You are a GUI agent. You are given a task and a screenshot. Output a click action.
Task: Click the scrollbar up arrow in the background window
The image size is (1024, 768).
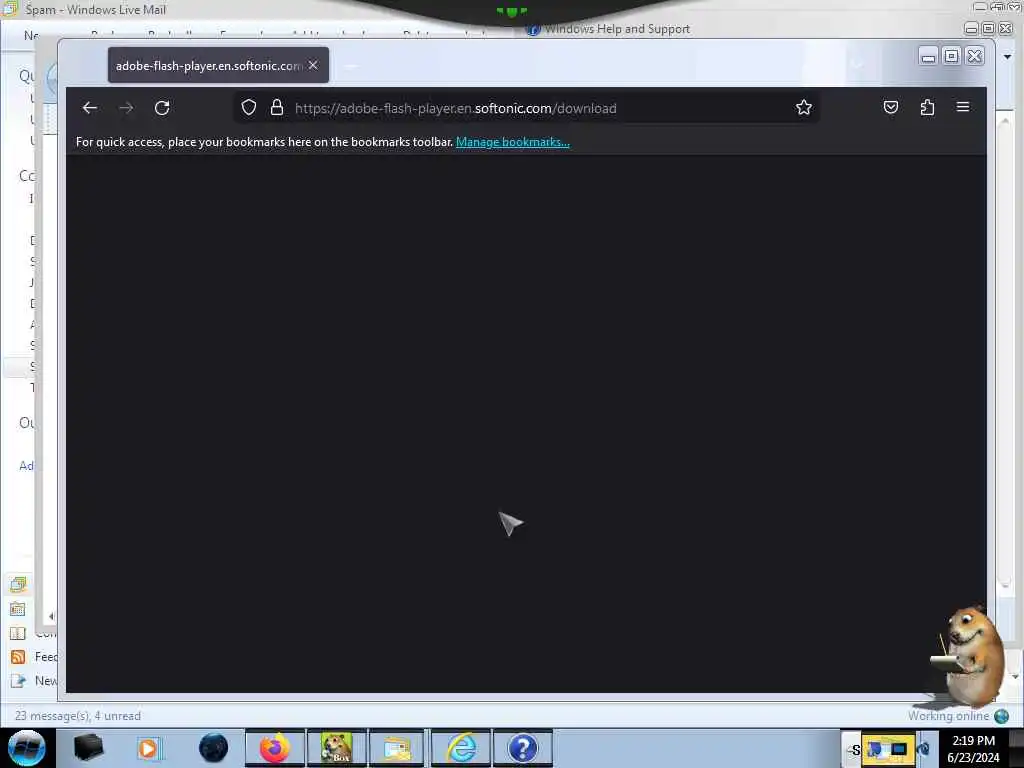click(x=1005, y=121)
